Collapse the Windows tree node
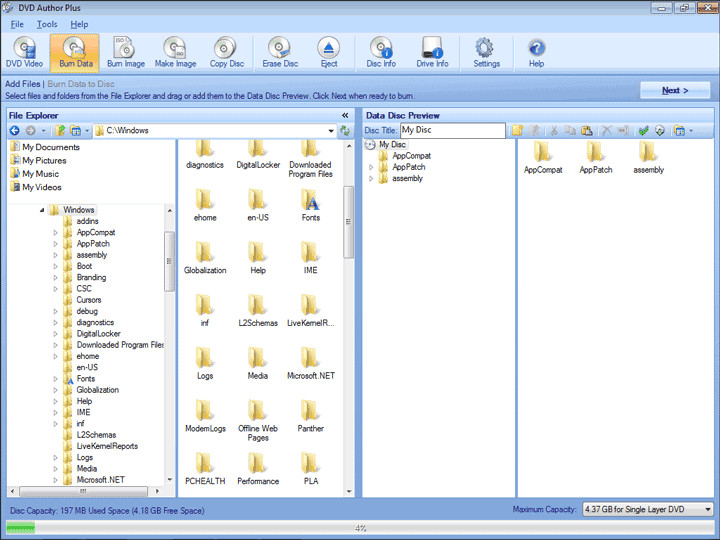 (x=42, y=210)
